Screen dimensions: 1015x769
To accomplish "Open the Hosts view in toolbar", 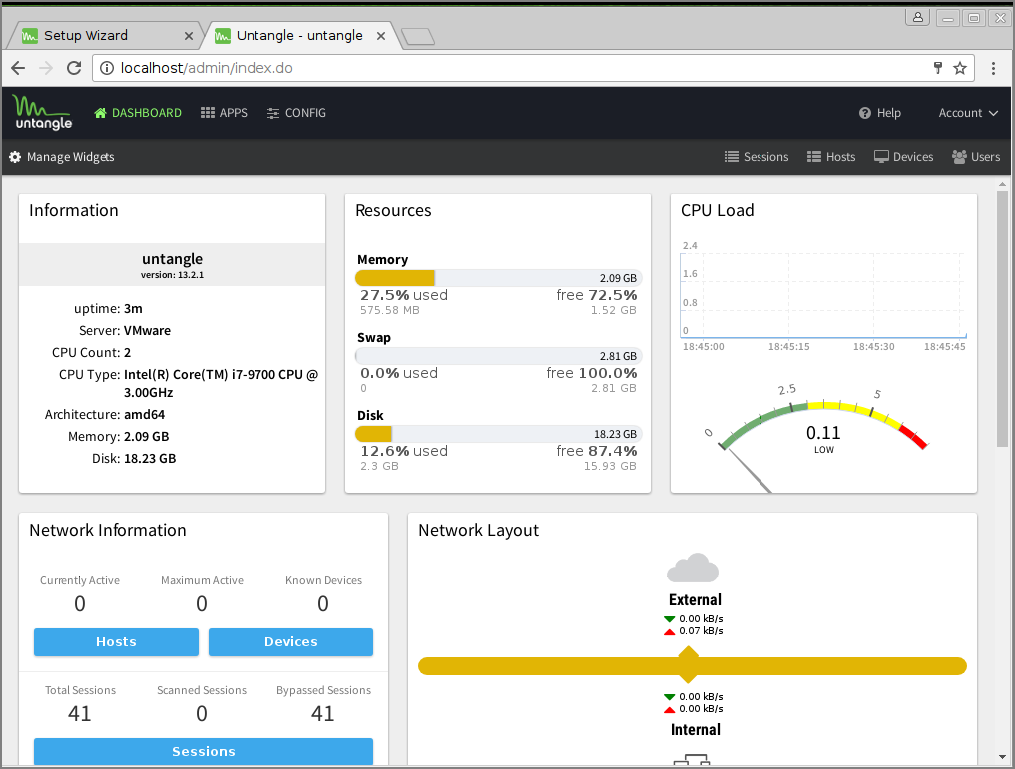I will tap(831, 157).
